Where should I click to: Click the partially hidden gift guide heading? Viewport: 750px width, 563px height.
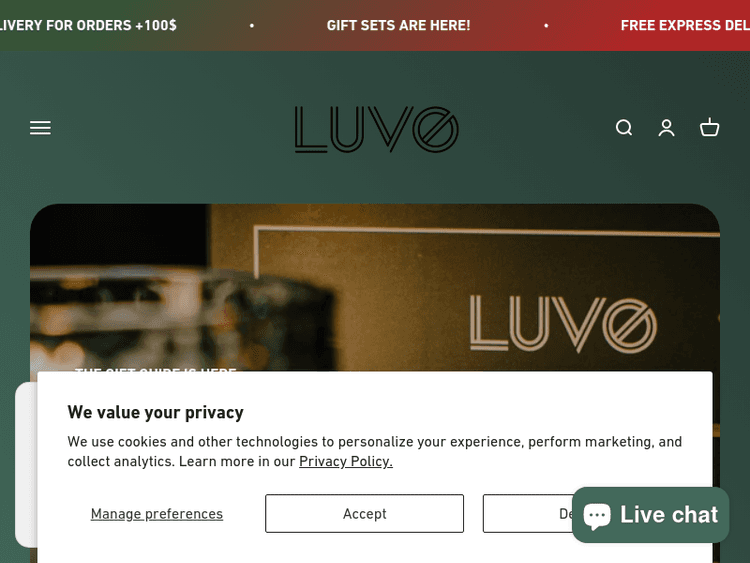coord(155,369)
